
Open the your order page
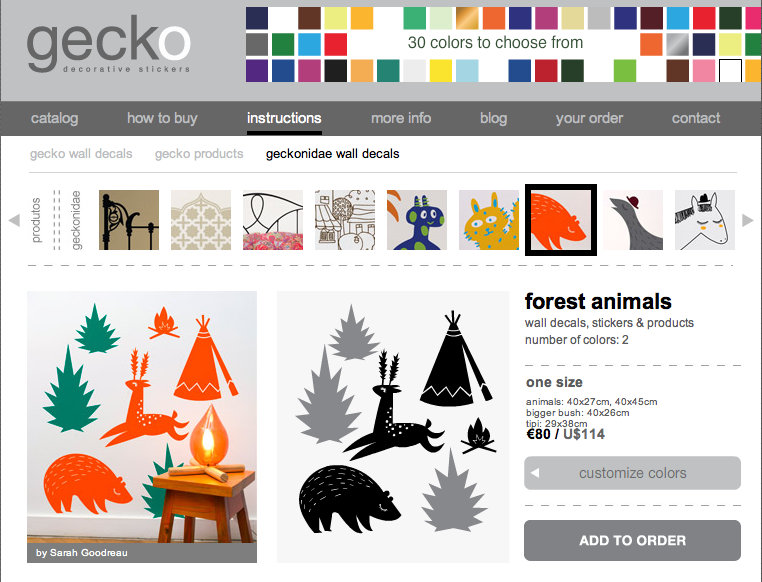click(x=589, y=118)
